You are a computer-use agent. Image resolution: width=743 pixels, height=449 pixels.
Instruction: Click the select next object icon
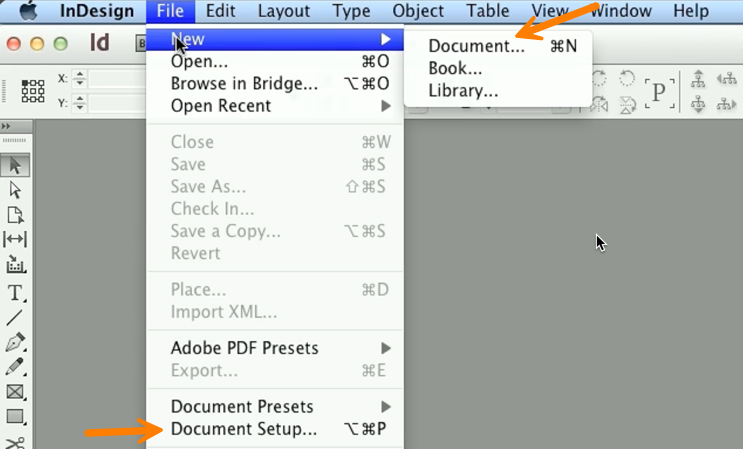(x=727, y=104)
